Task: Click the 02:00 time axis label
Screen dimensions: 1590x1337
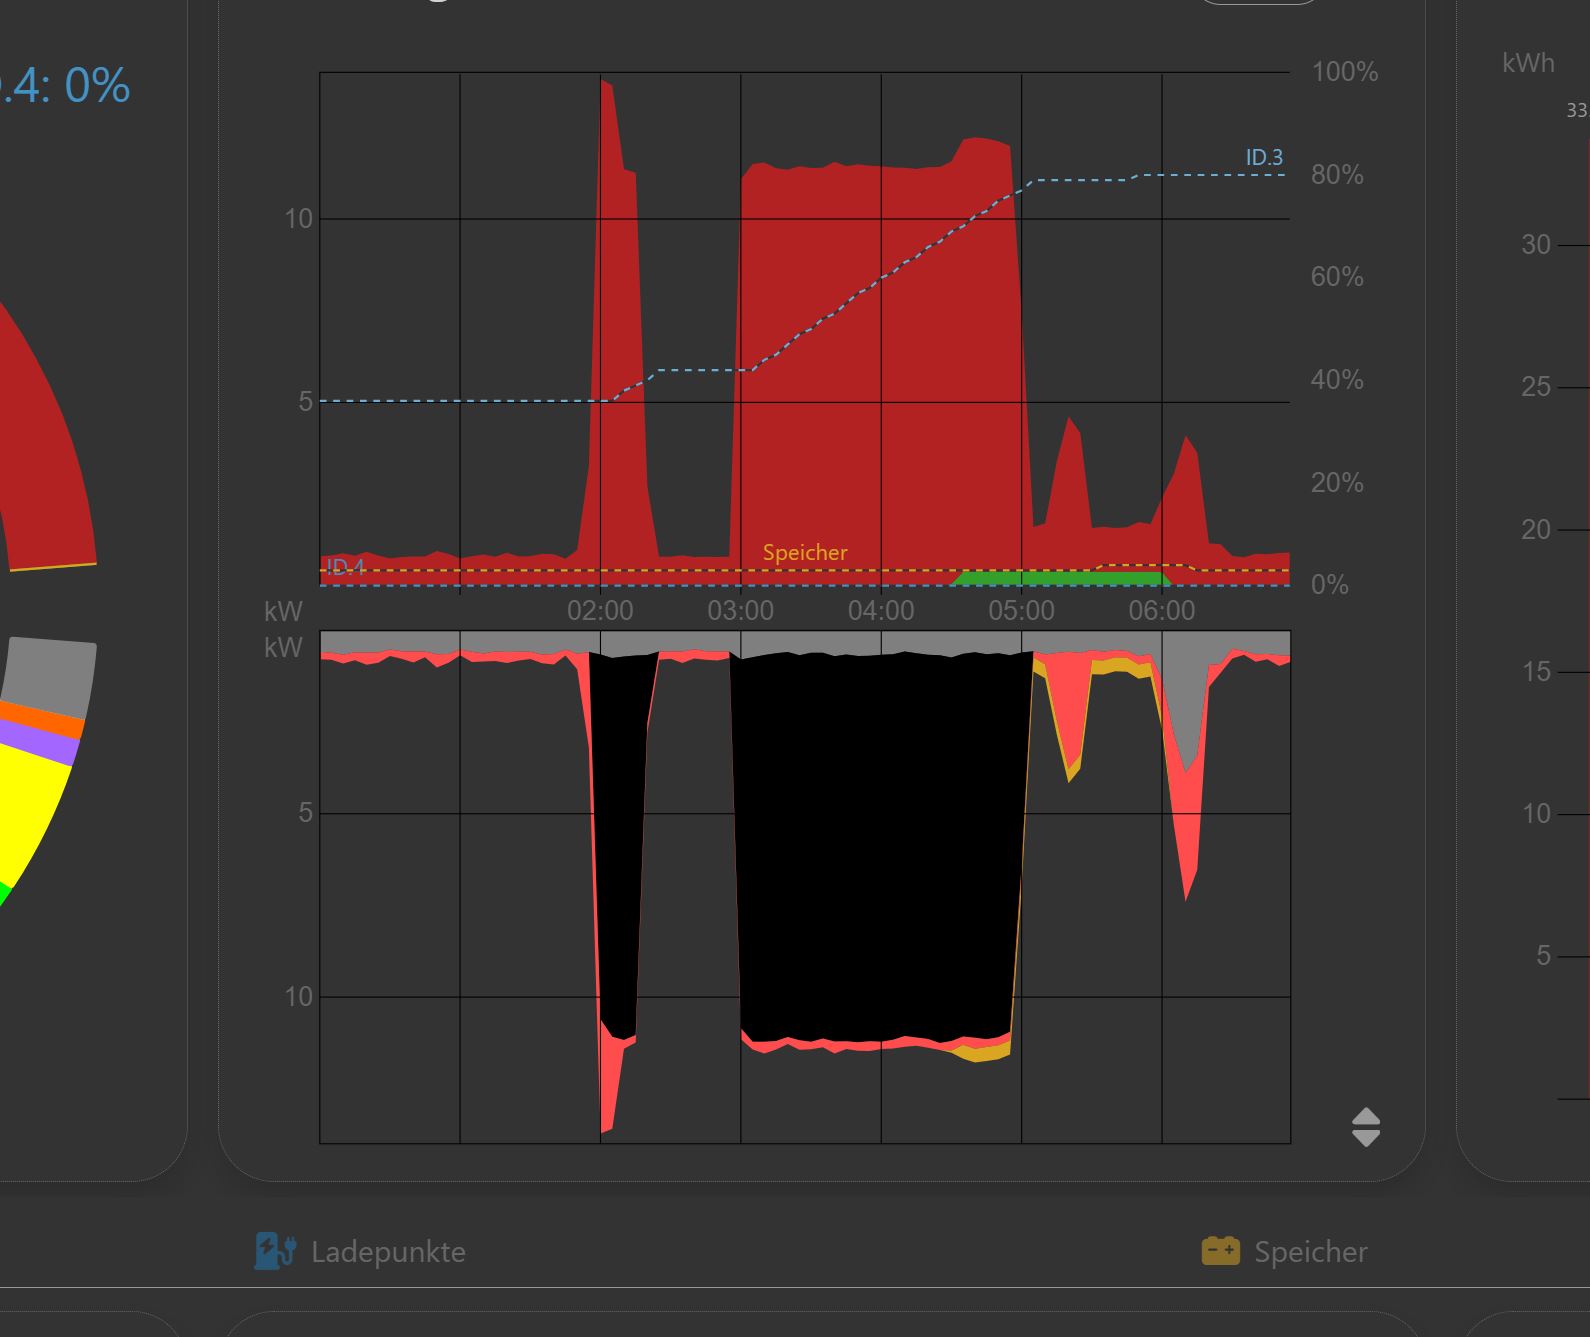Action: point(600,610)
